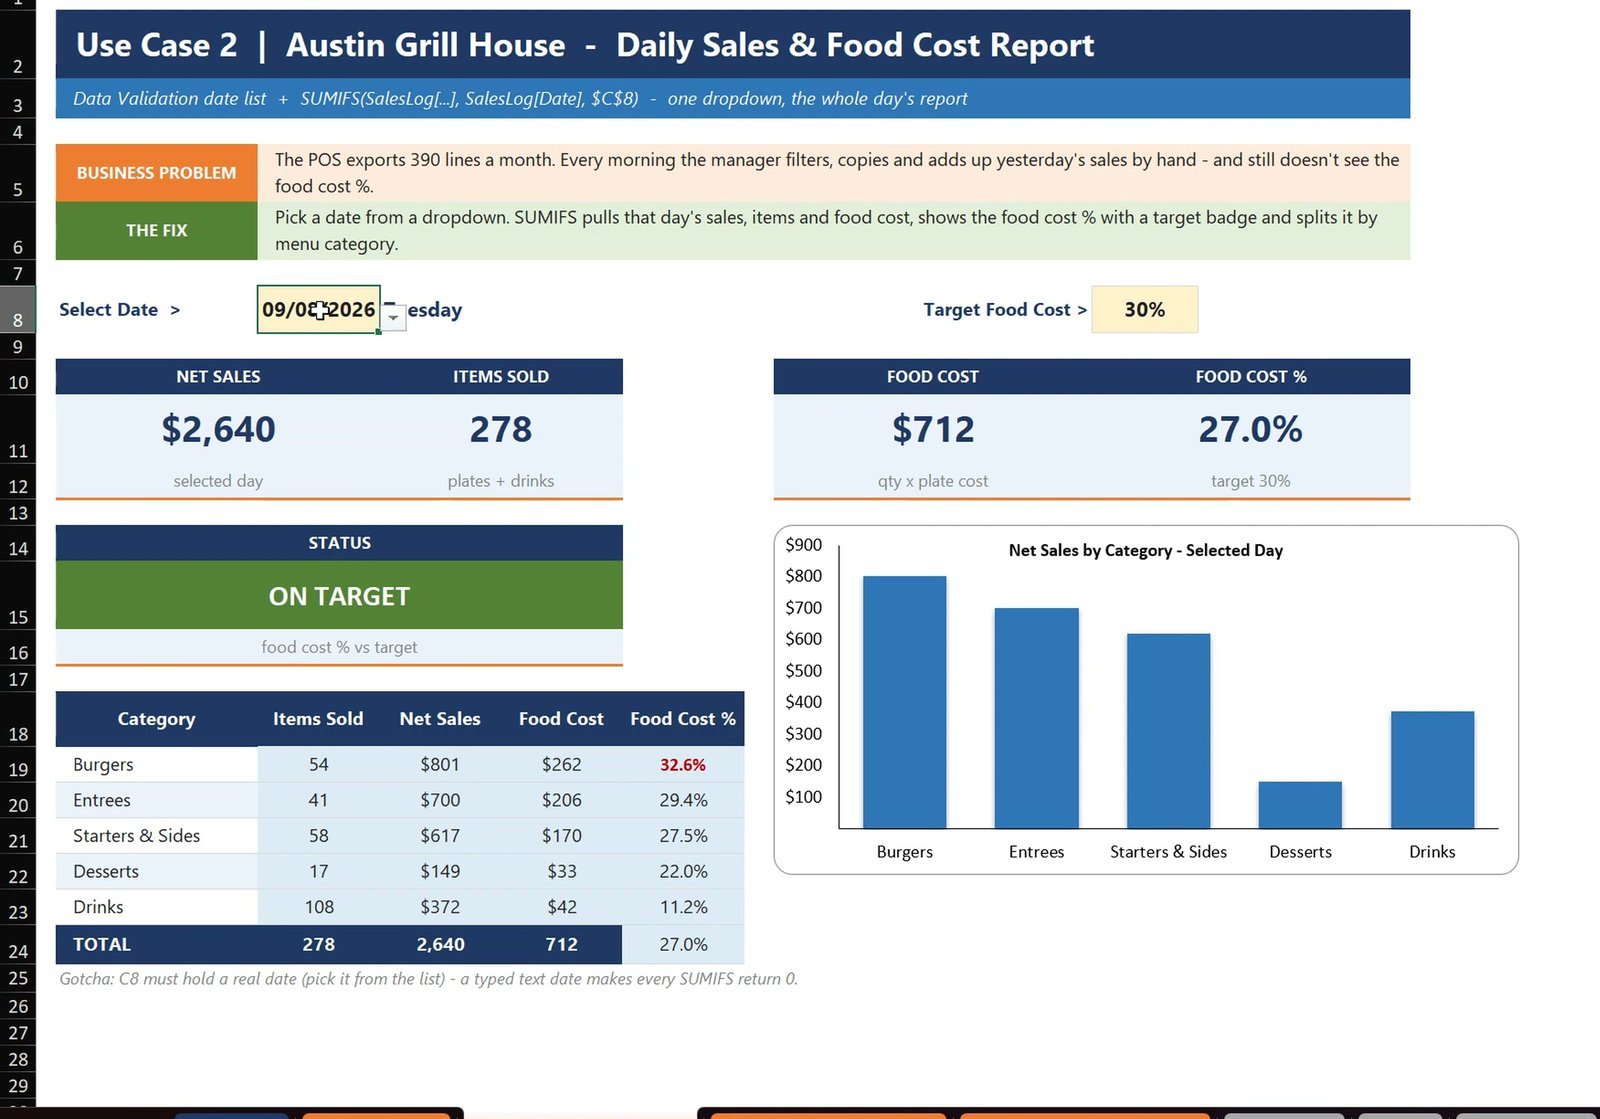This screenshot has height=1119, width=1600.
Task: Click the 'qty x plate cost' caption
Action: point(933,481)
